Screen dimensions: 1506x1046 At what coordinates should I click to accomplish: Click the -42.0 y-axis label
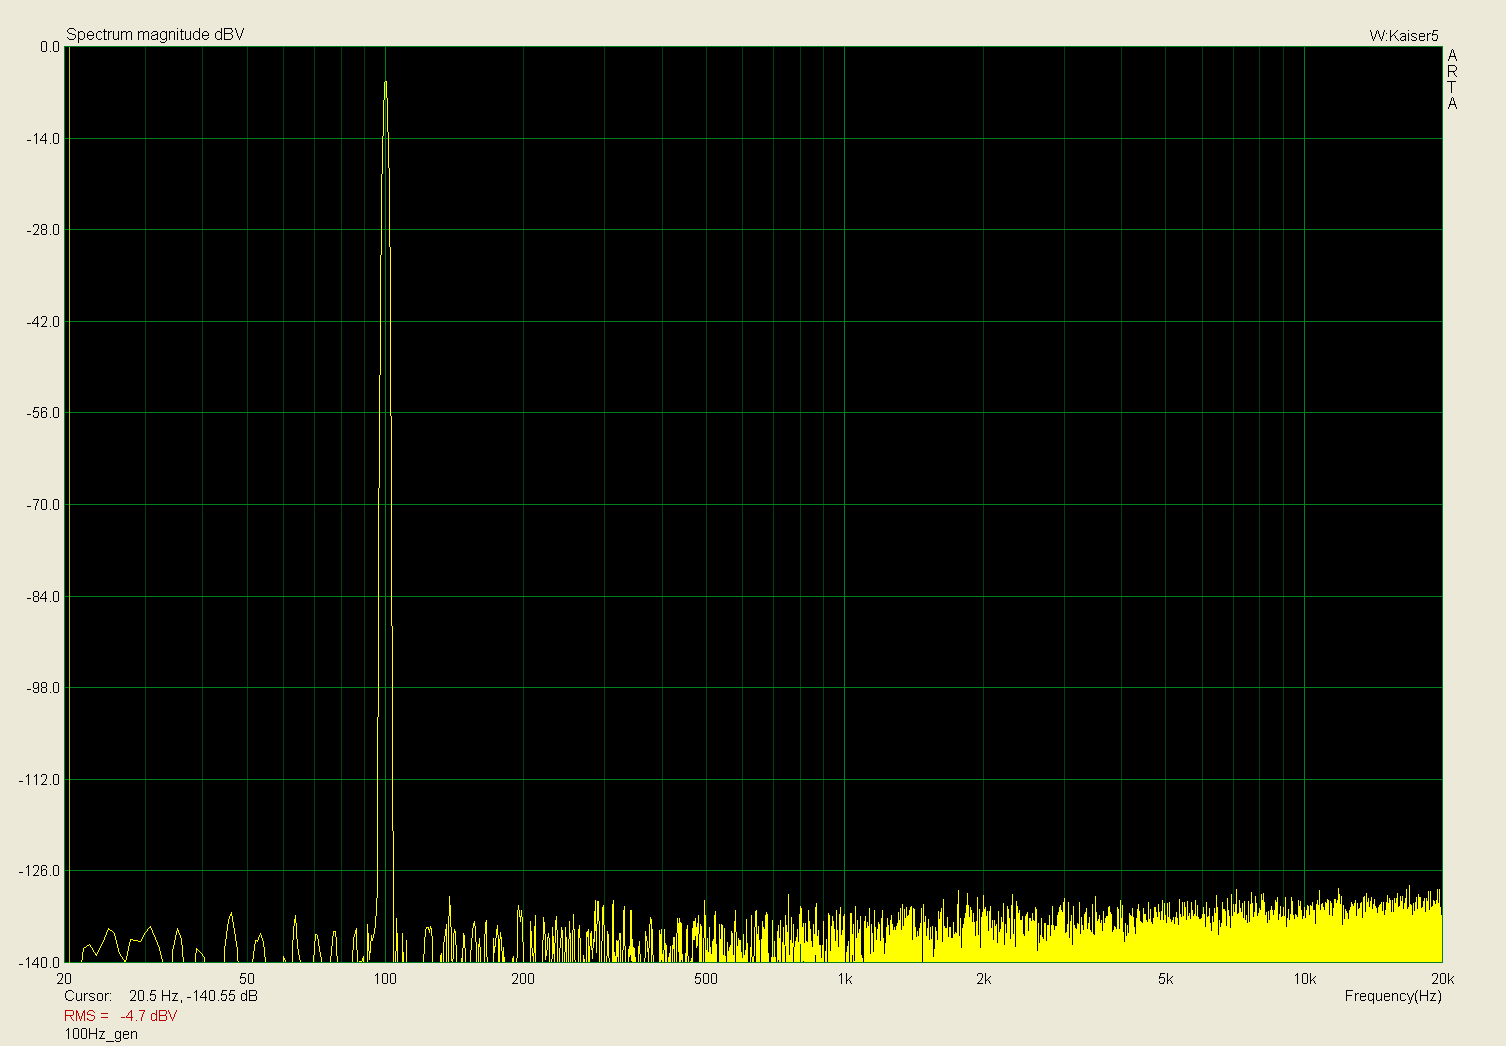point(43,322)
